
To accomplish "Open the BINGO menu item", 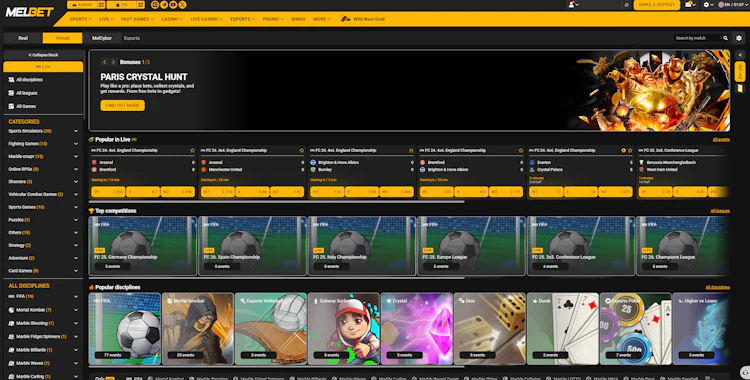I will pos(298,19).
